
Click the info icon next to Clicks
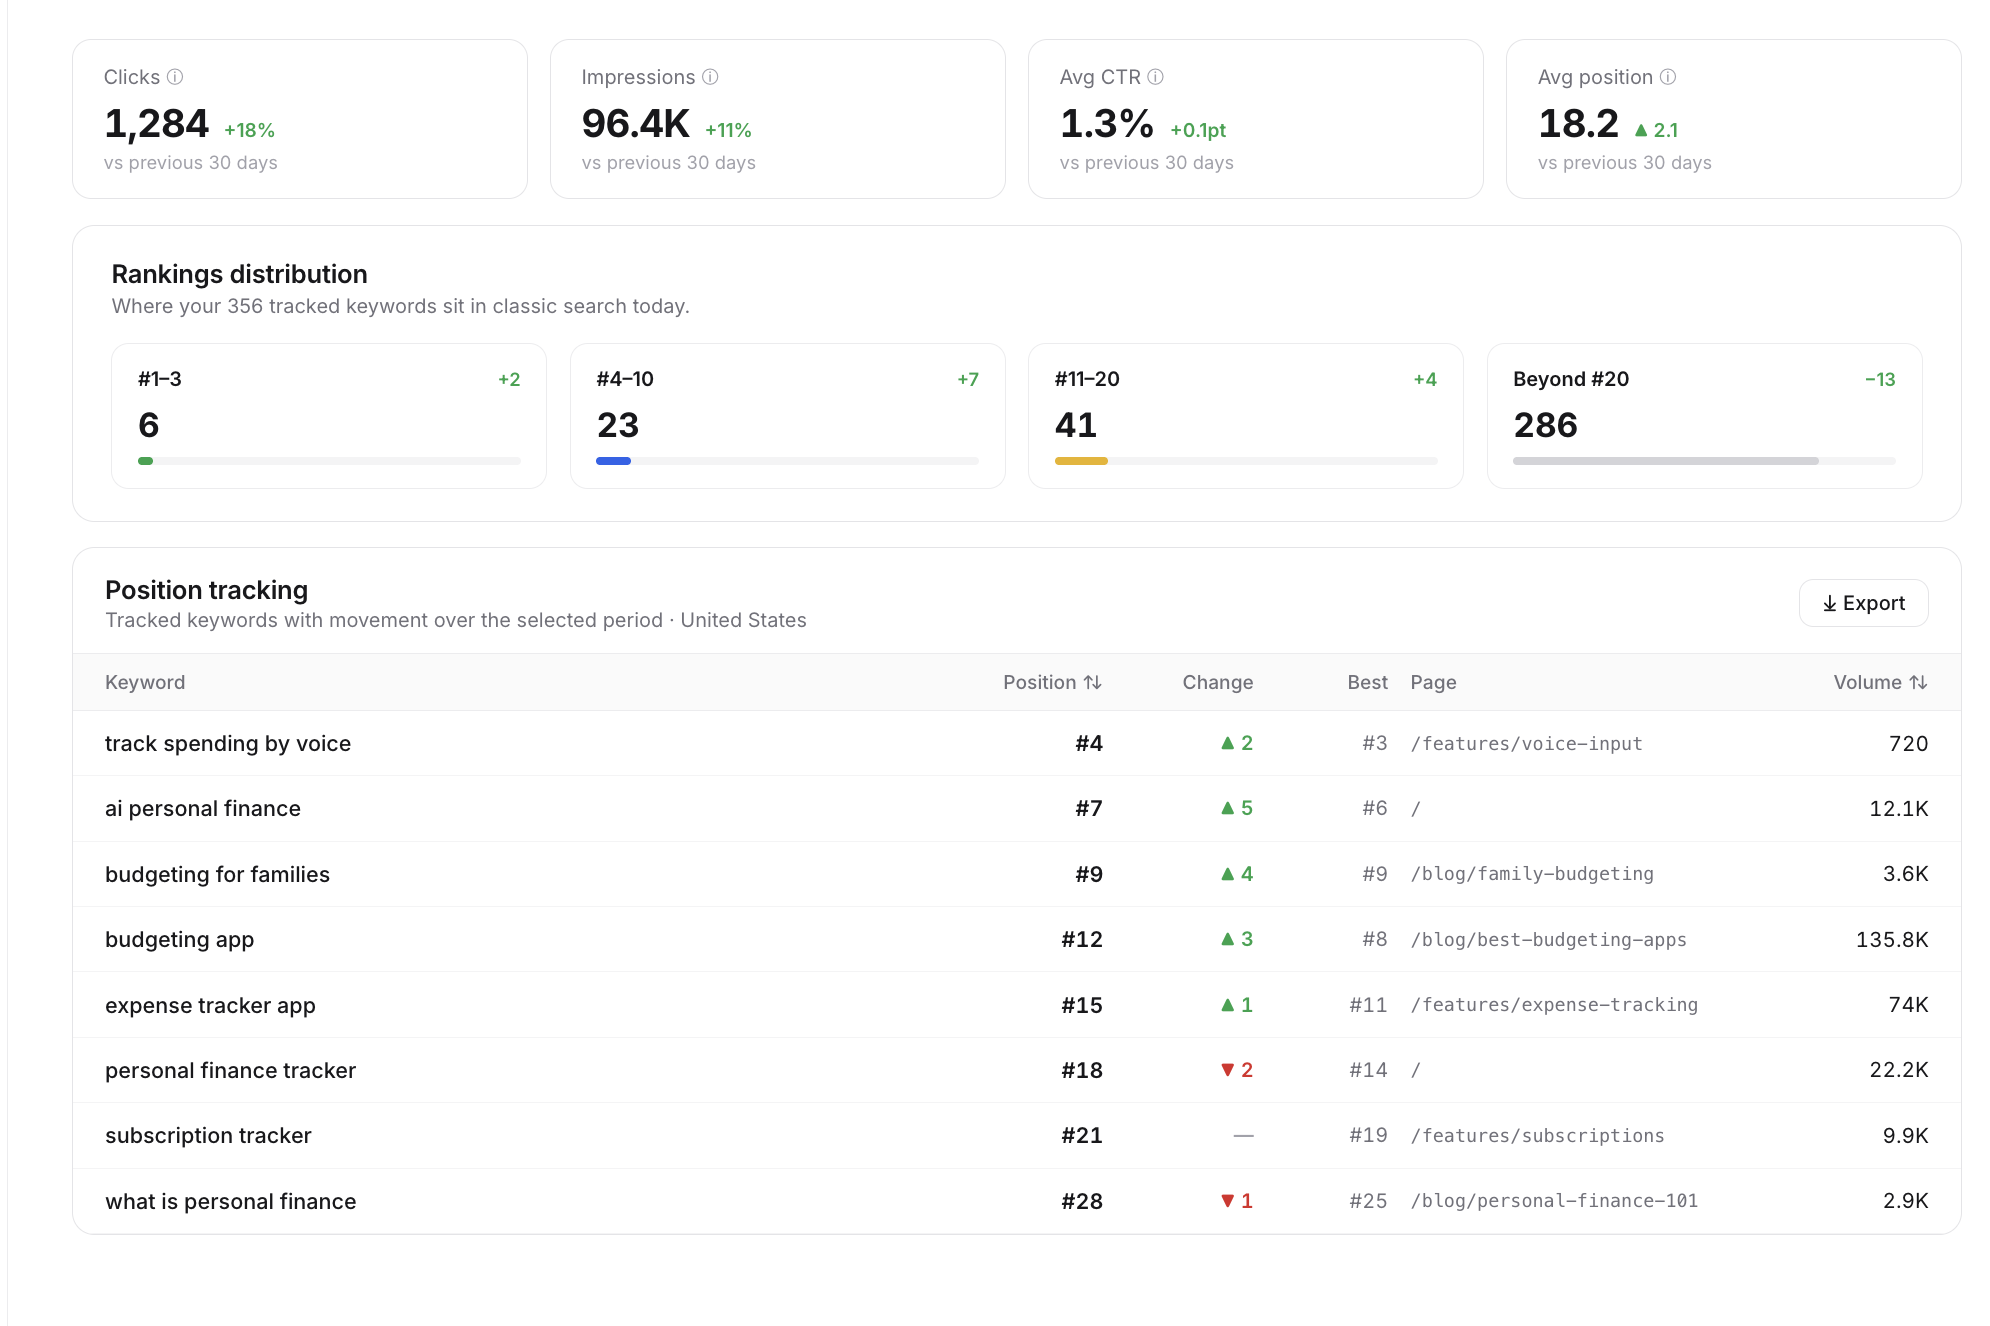point(175,77)
